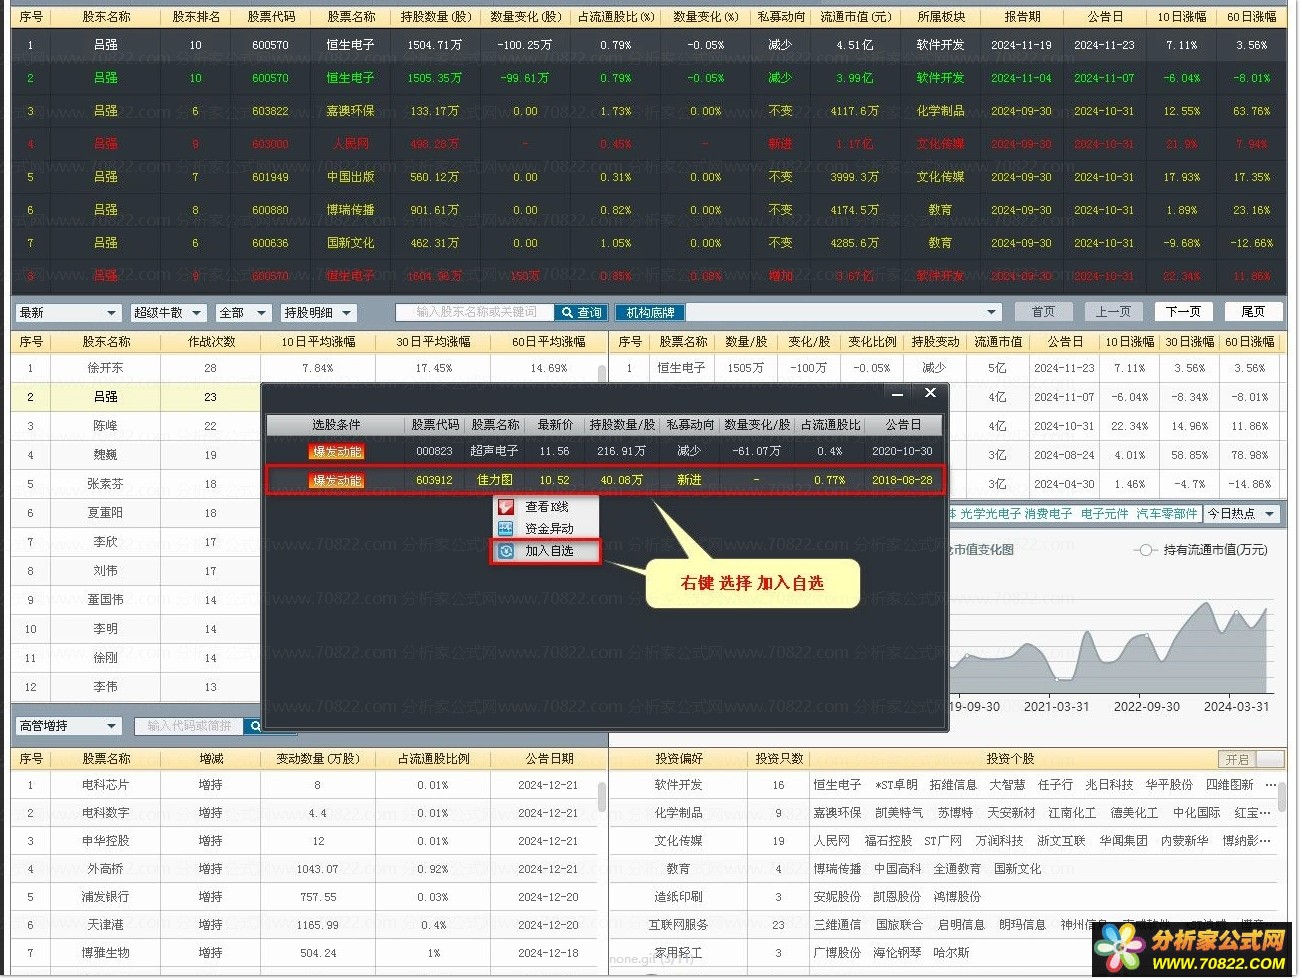Click the 输入代码或简拼 input field
This screenshot has height=980, width=1302.
pyautogui.click(x=189, y=726)
